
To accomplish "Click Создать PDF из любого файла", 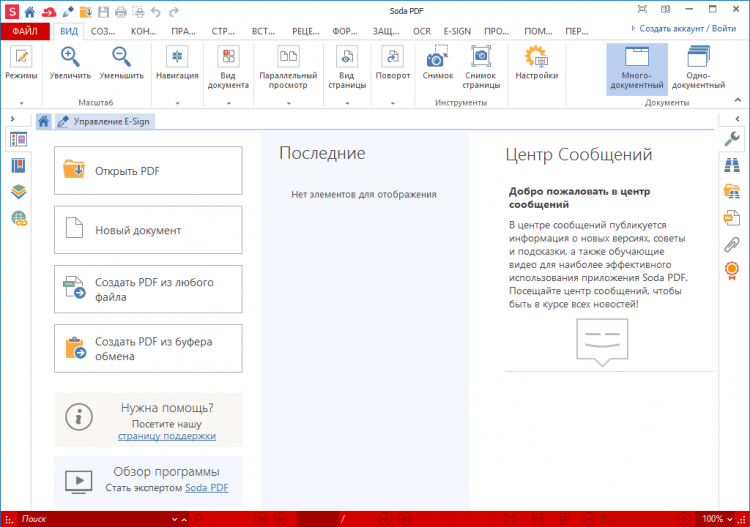I will pos(148,289).
